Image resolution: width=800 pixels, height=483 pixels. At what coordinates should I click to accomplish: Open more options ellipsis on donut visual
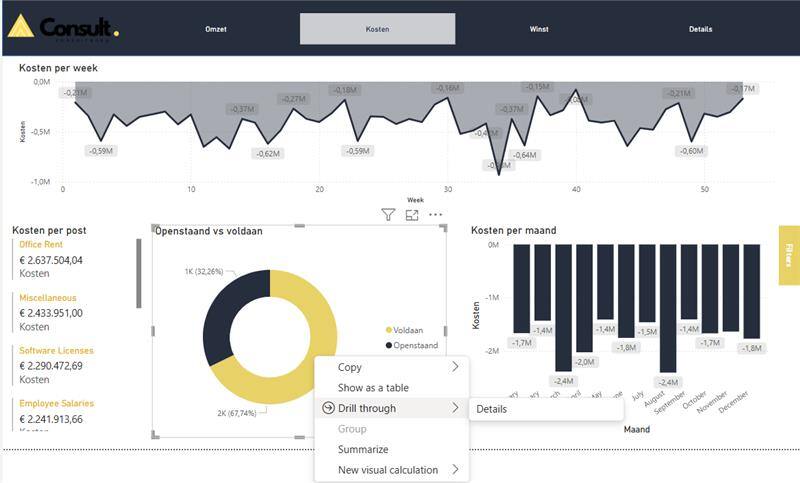(x=435, y=214)
